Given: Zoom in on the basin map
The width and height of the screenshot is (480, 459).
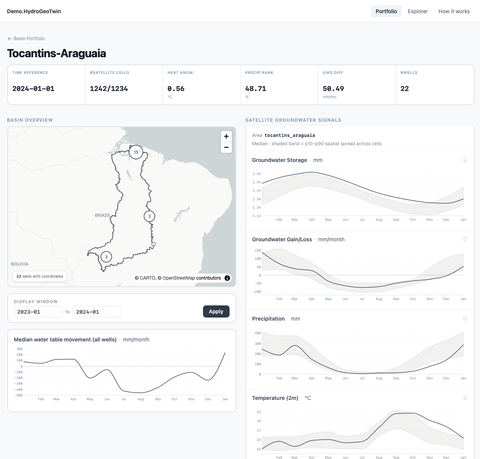Looking at the screenshot, I should click(x=226, y=136).
